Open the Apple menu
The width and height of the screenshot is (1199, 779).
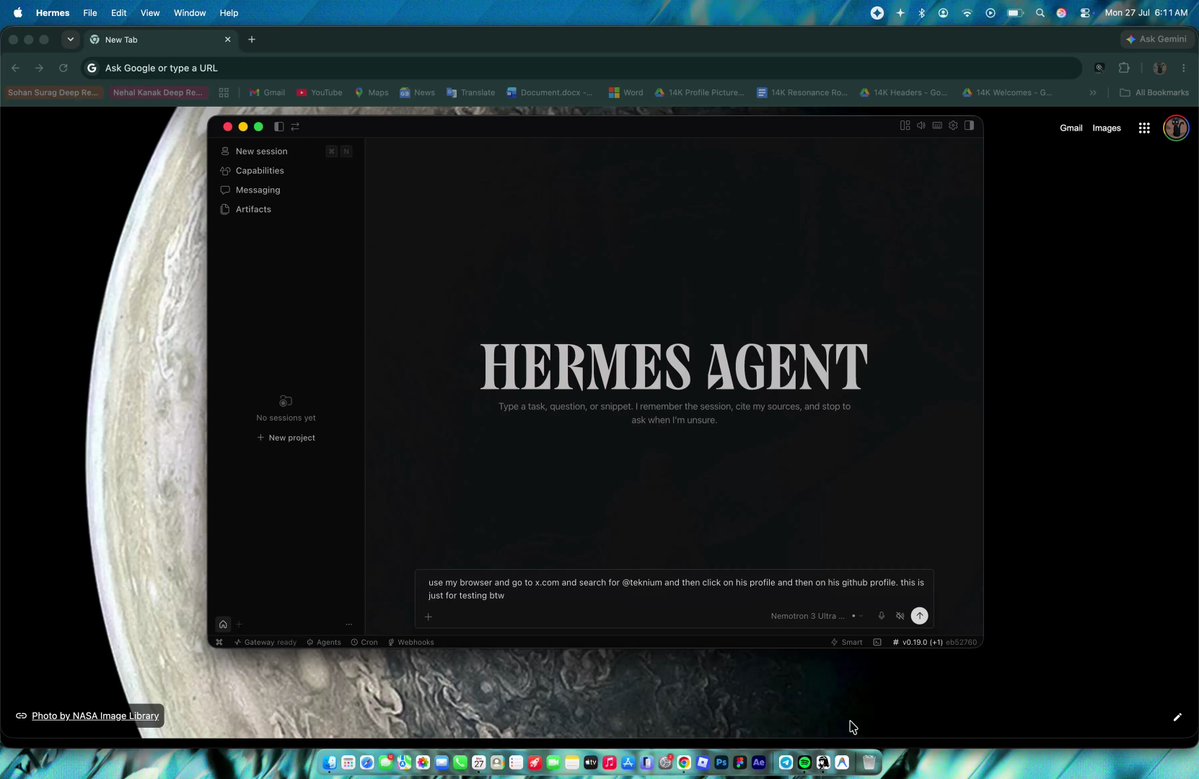[x=18, y=13]
